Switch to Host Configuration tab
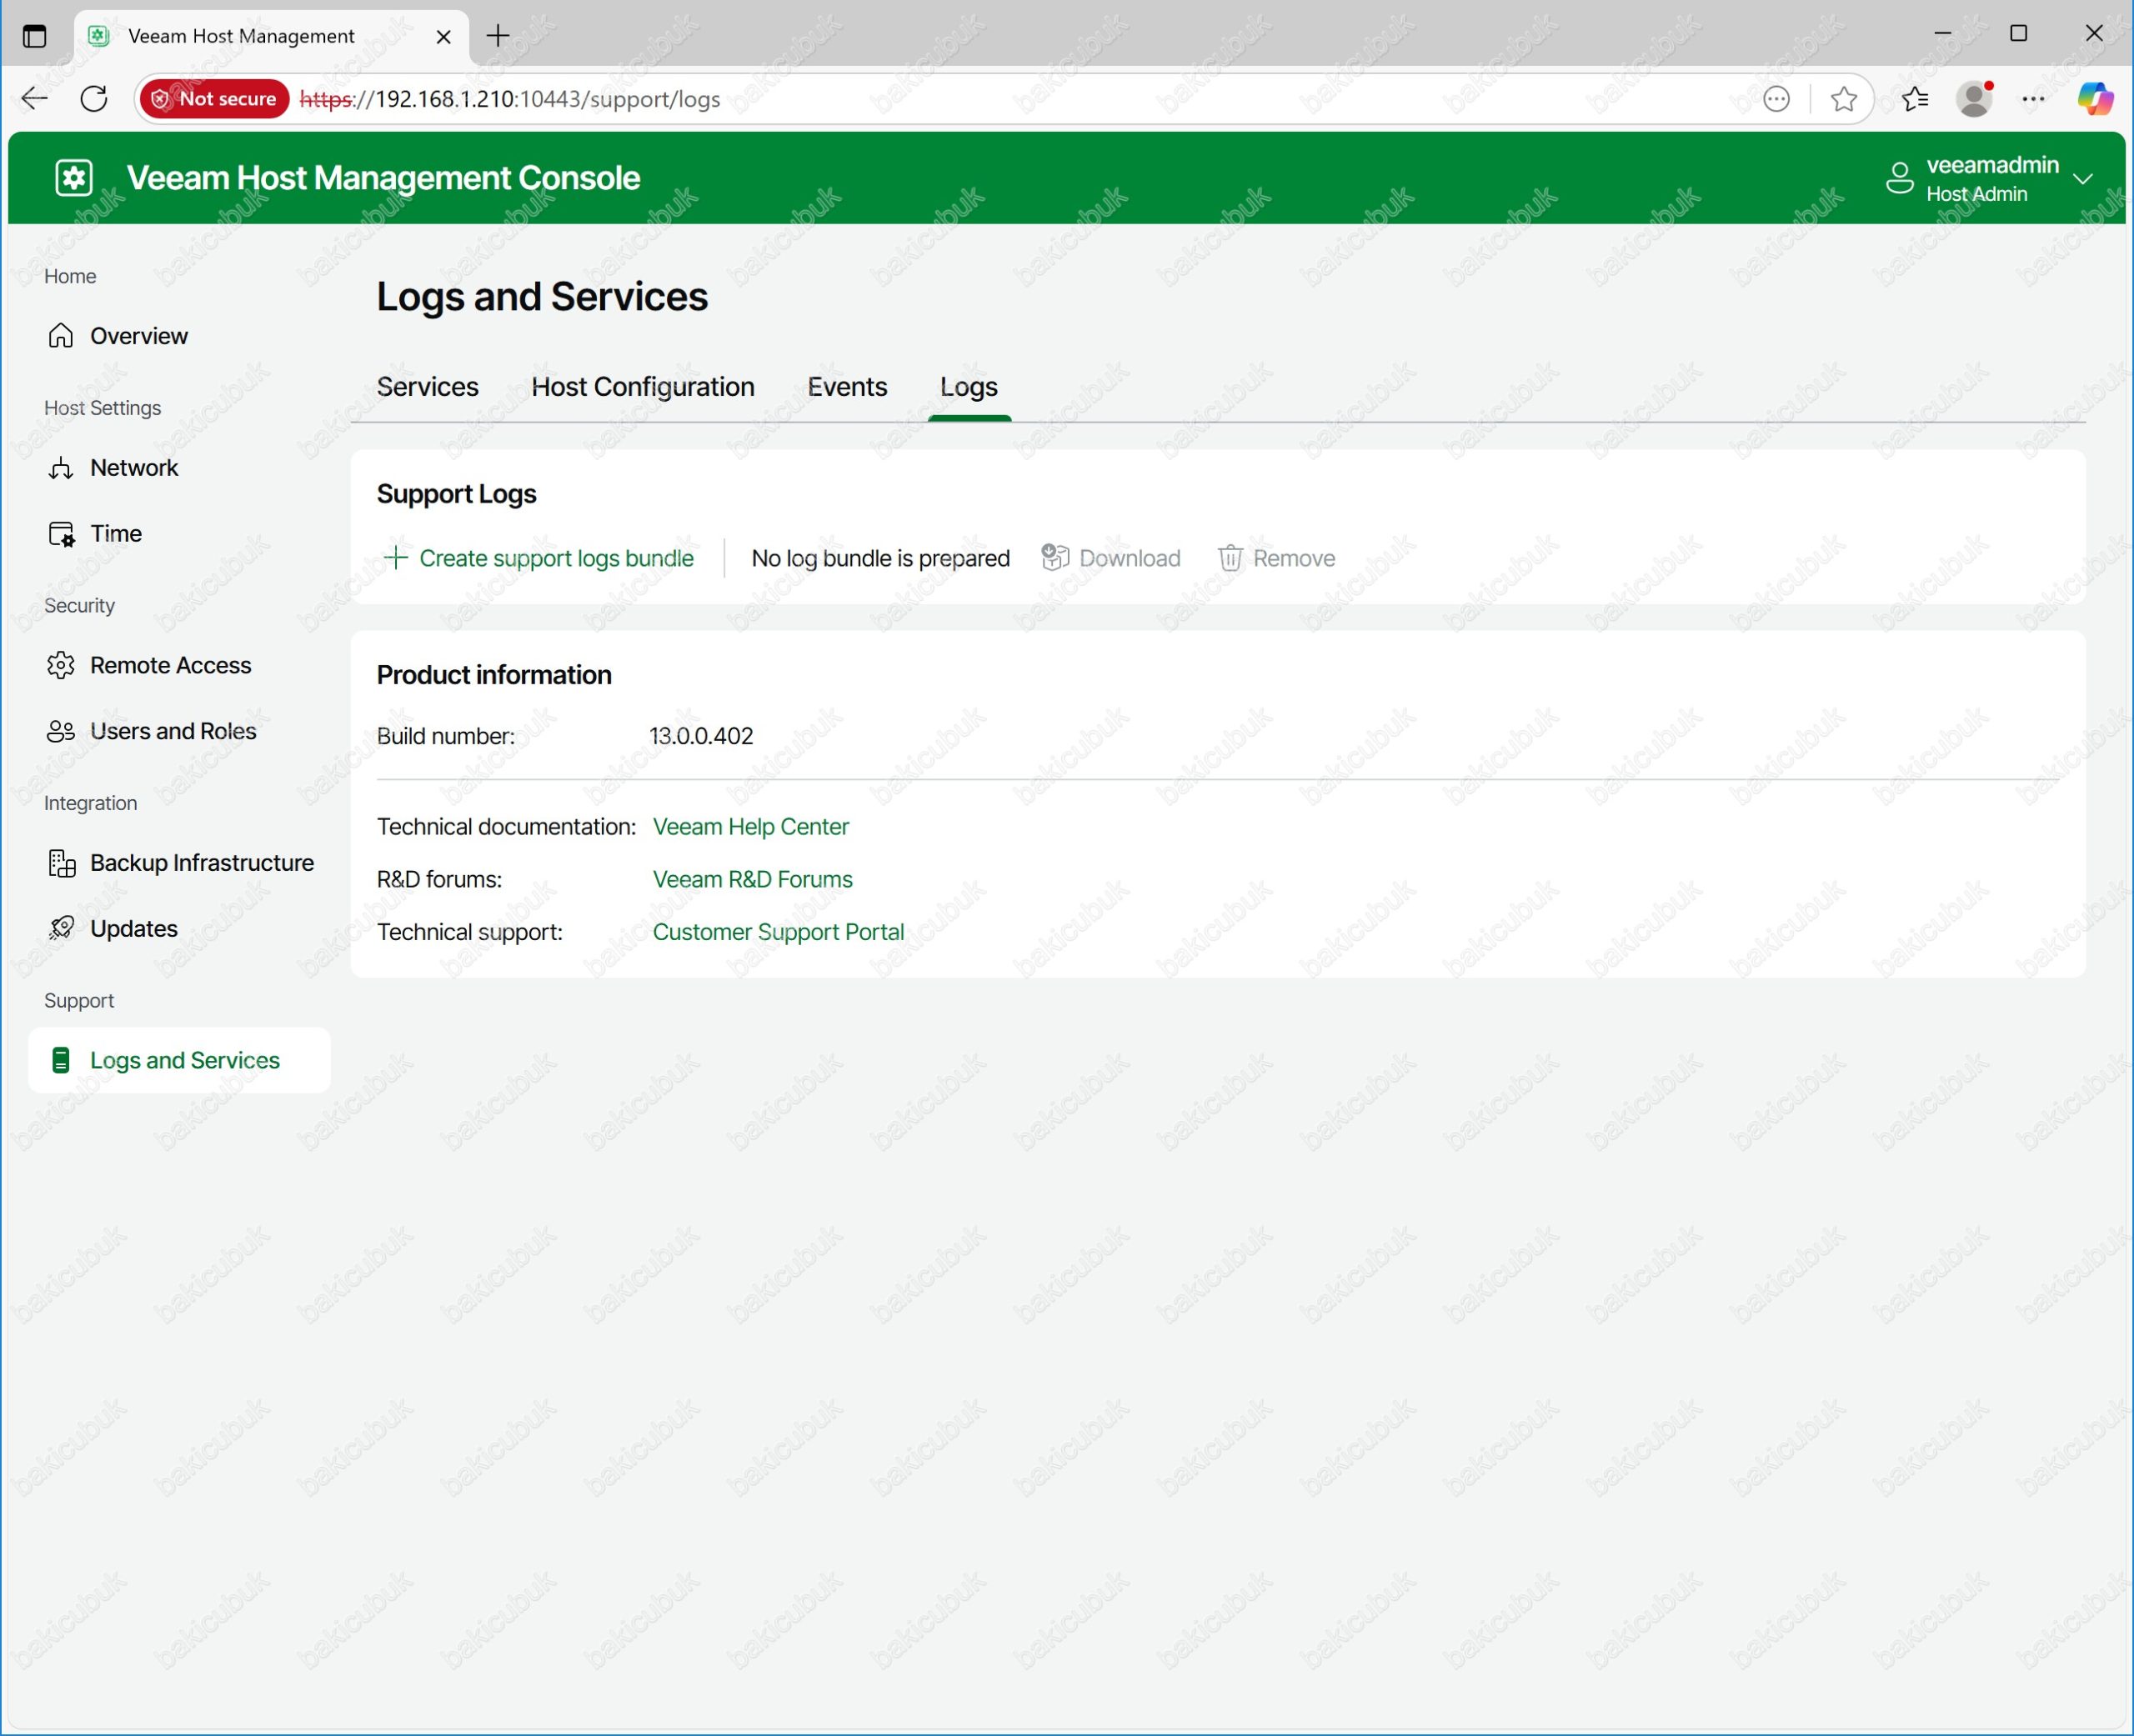 [643, 387]
